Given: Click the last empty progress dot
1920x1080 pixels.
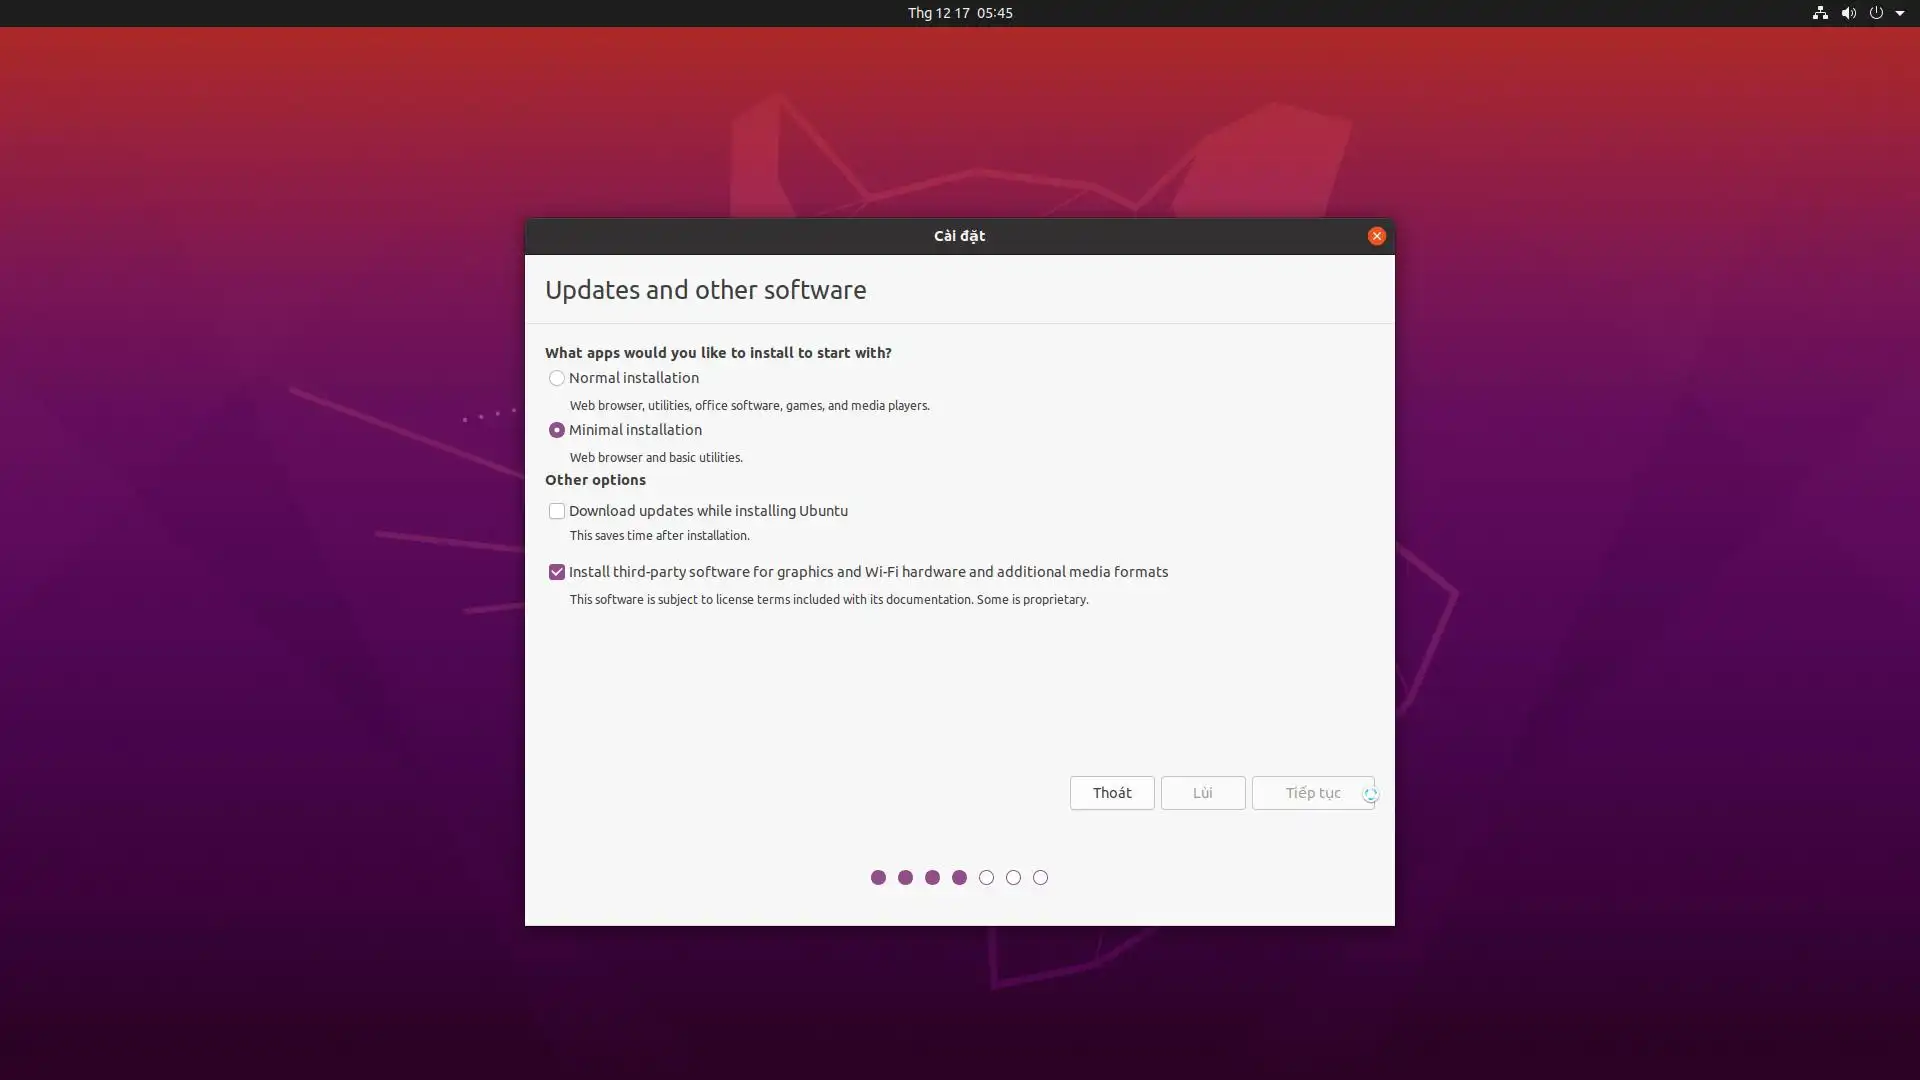Looking at the screenshot, I should point(1040,877).
